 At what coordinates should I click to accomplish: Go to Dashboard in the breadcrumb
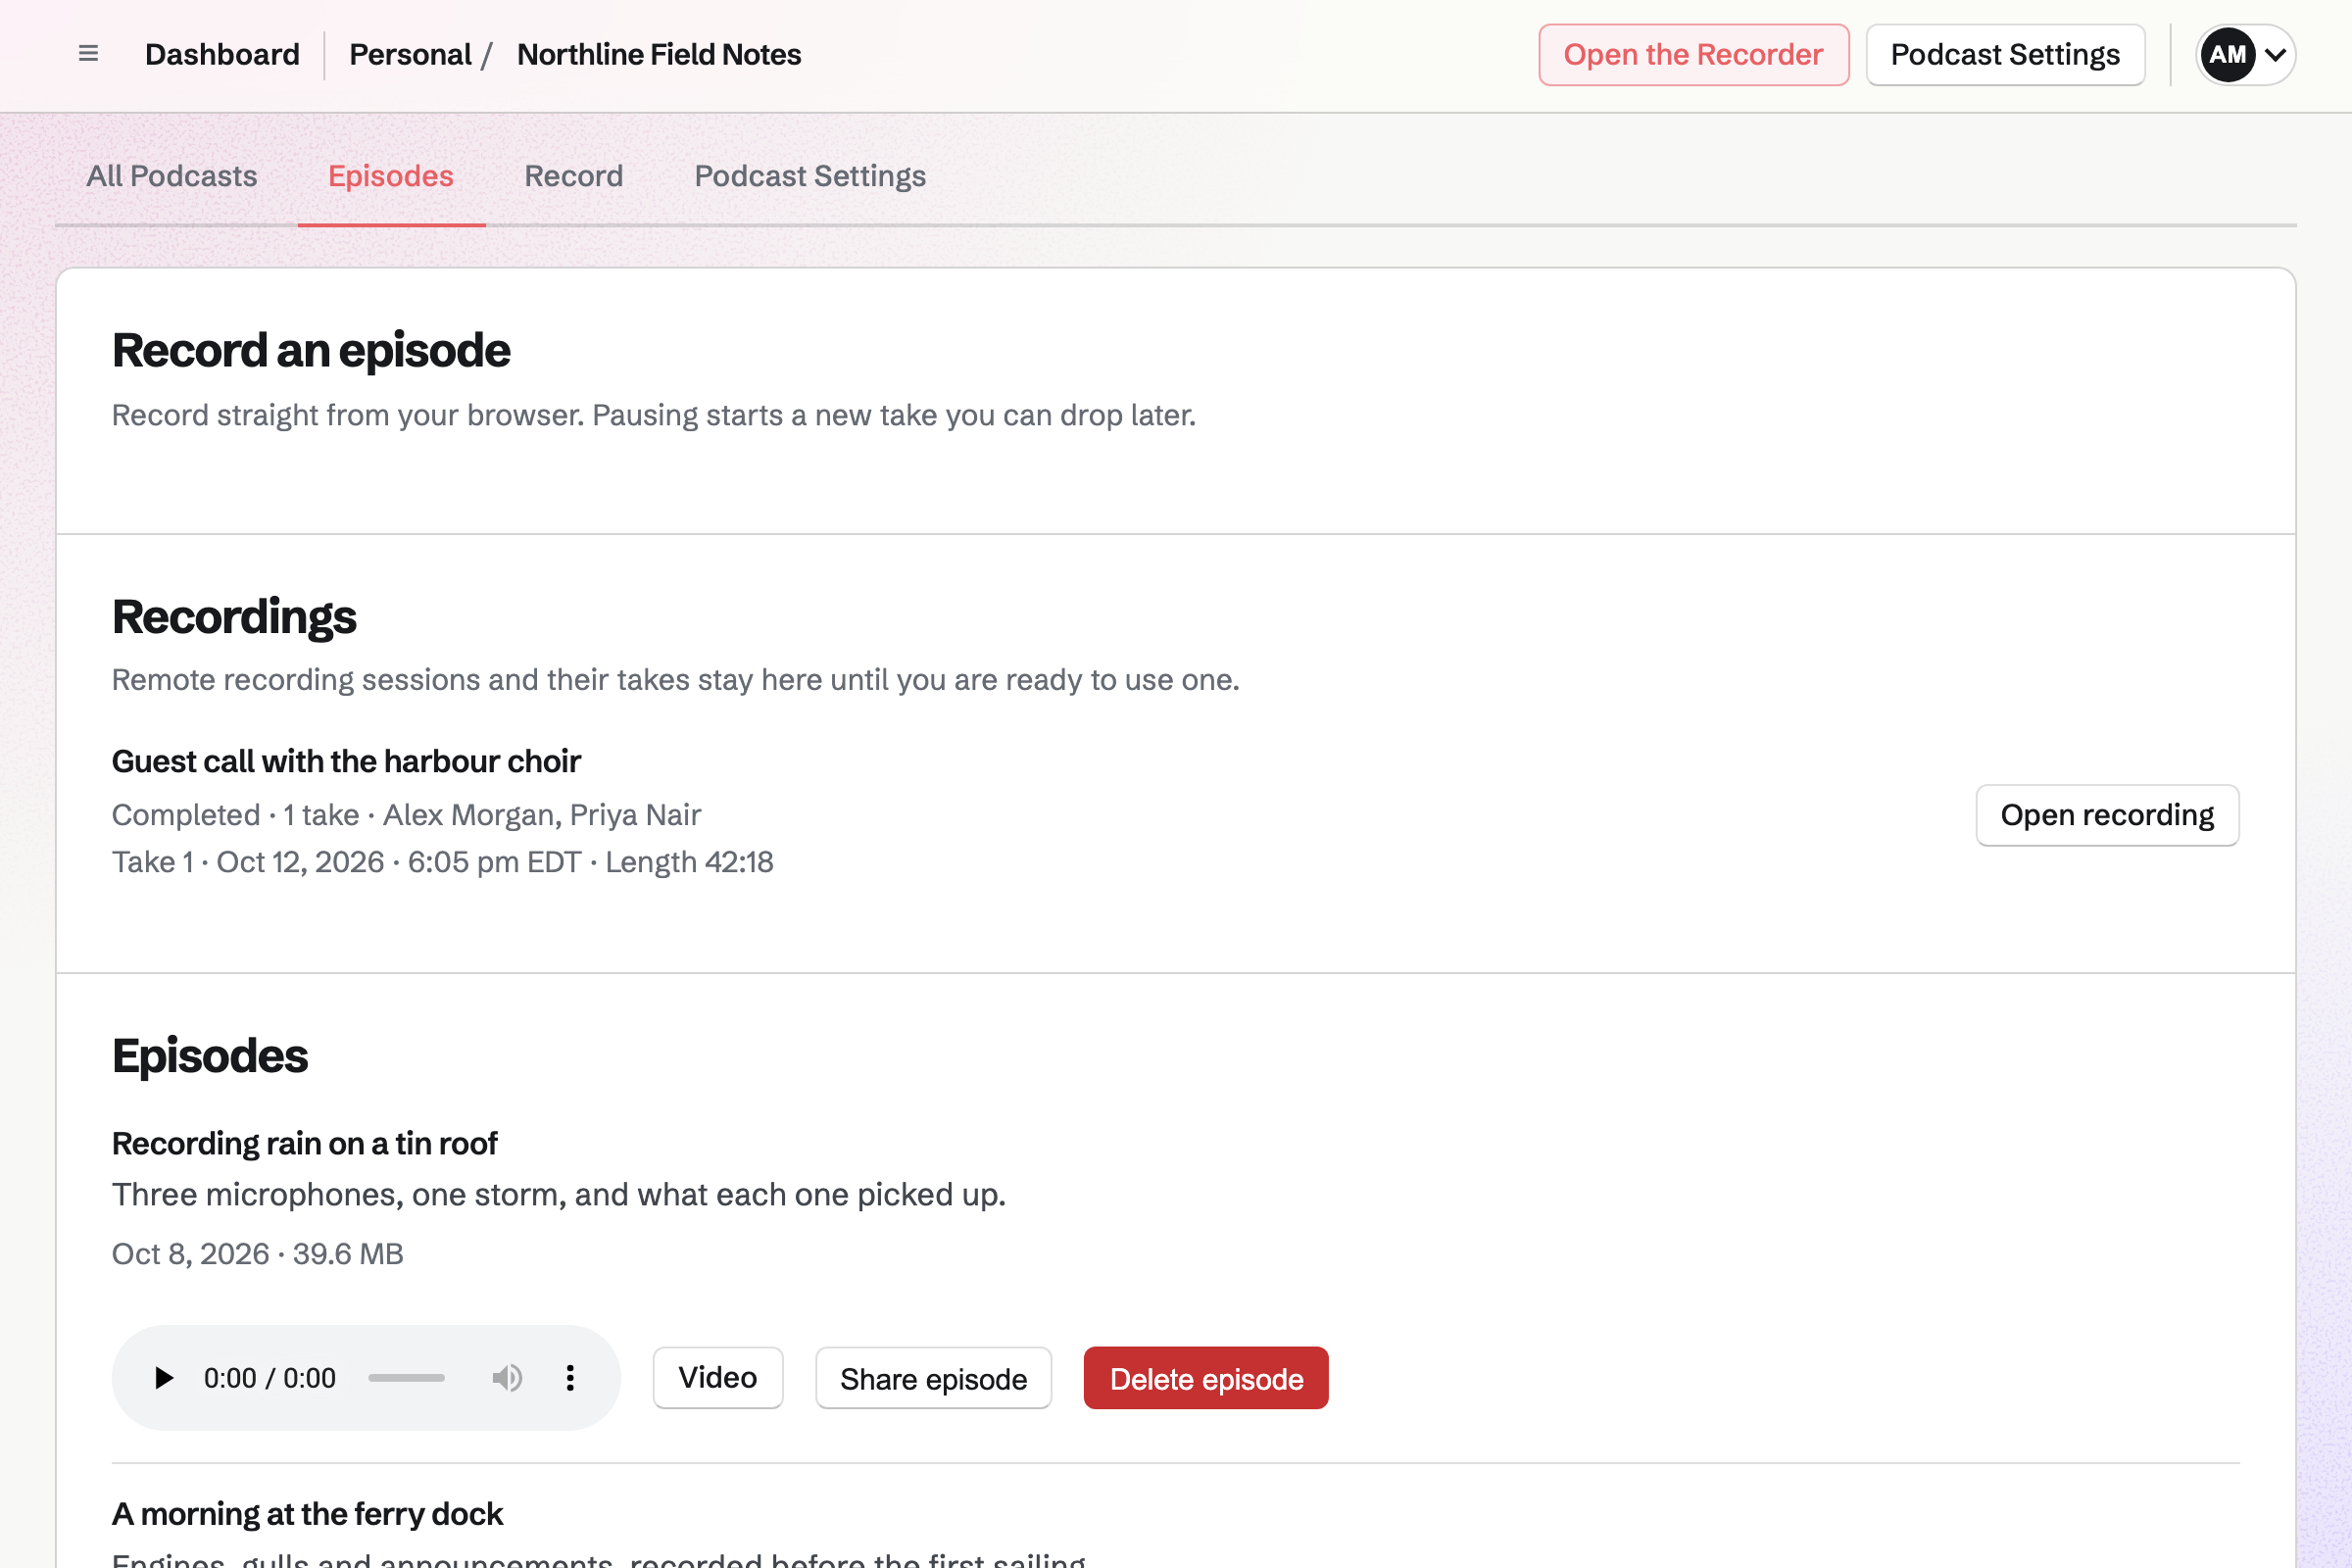[222, 54]
